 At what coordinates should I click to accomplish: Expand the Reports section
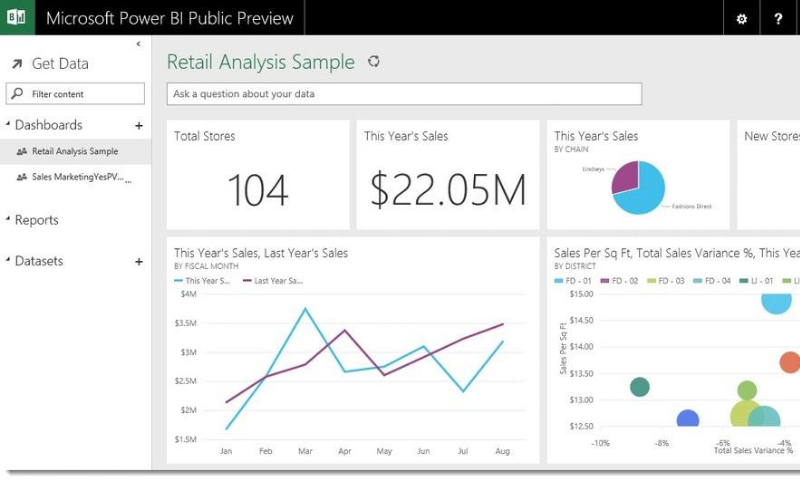pos(8,219)
